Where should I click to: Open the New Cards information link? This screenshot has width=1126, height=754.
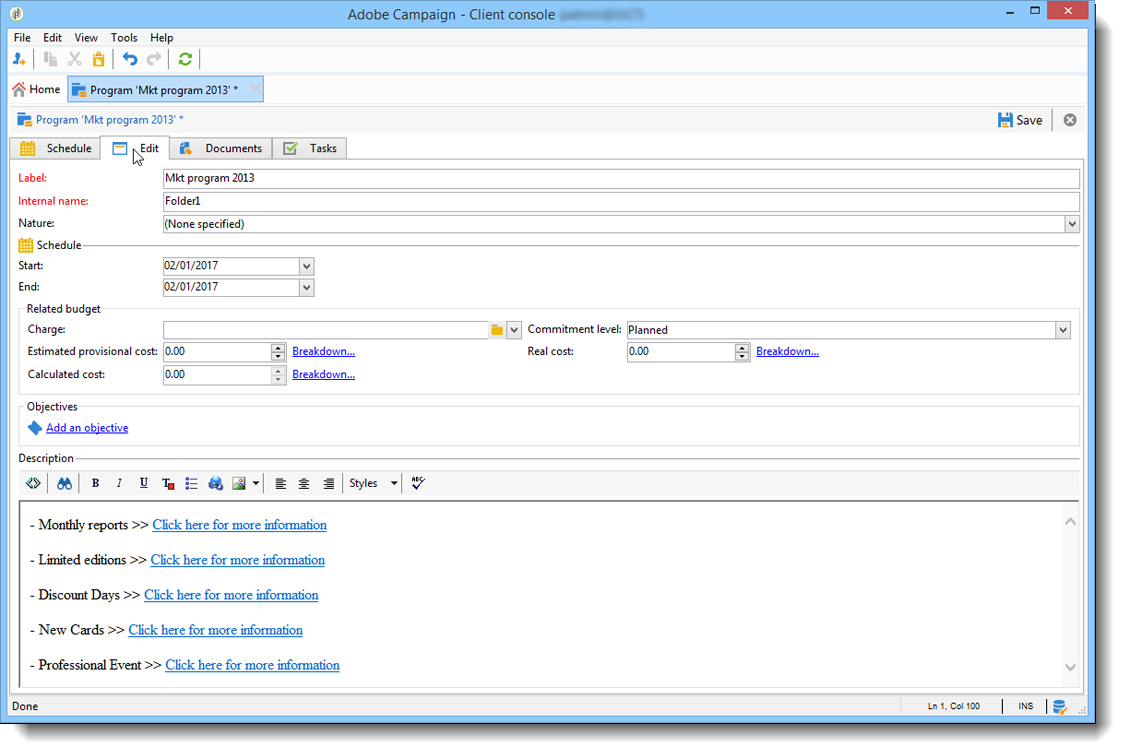[x=215, y=630]
